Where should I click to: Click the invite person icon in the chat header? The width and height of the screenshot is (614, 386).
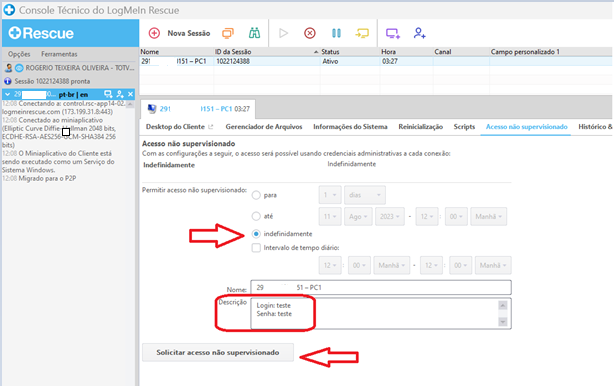click(x=120, y=94)
